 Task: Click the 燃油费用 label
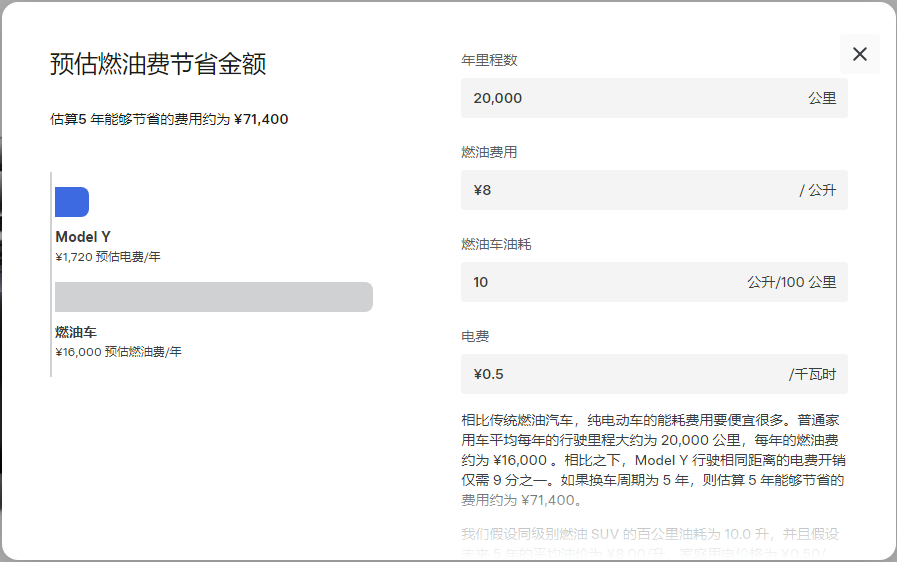[489, 152]
